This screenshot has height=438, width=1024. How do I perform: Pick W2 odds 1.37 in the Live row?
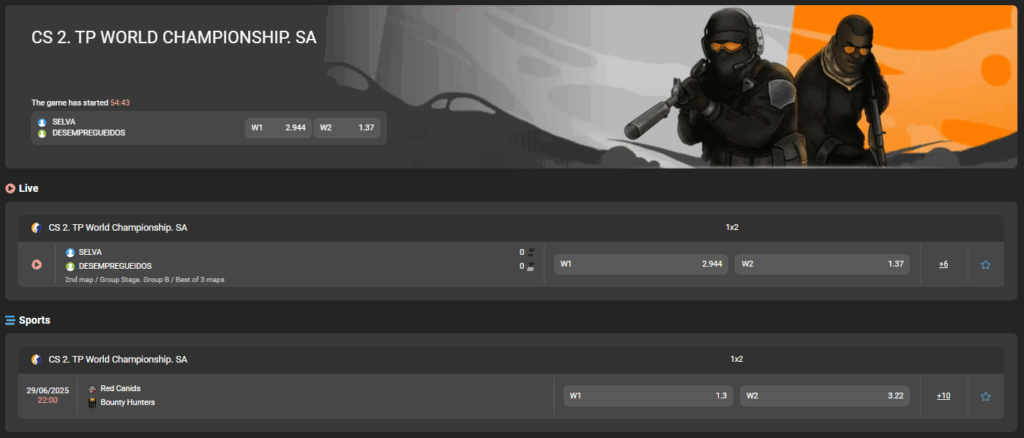point(822,265)
